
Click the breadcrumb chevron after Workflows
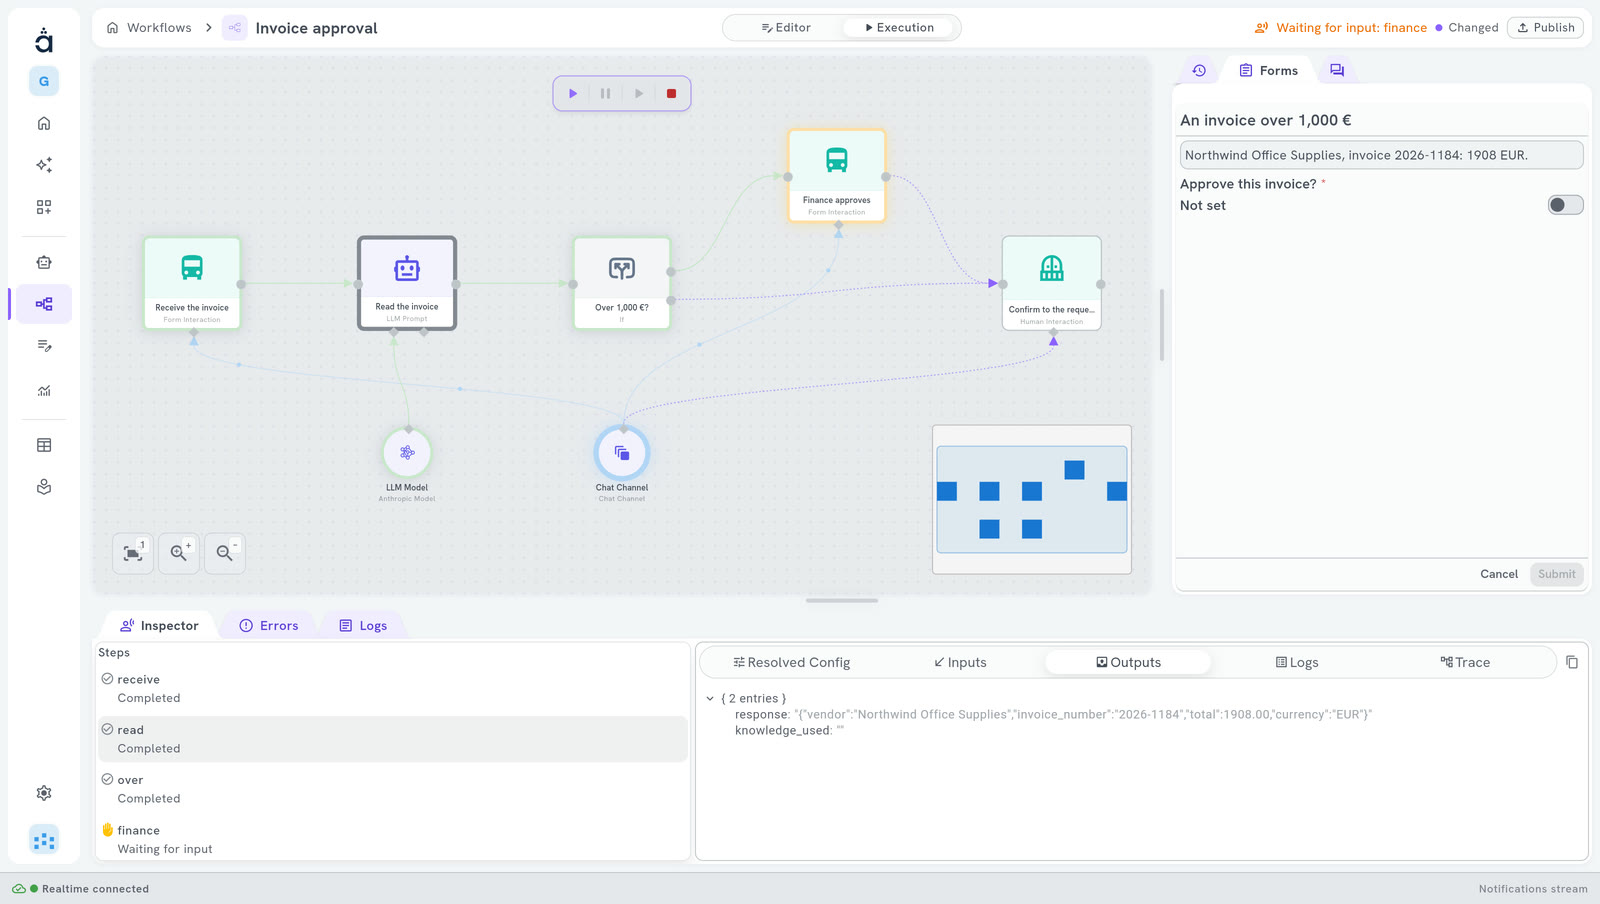point(209,28)
